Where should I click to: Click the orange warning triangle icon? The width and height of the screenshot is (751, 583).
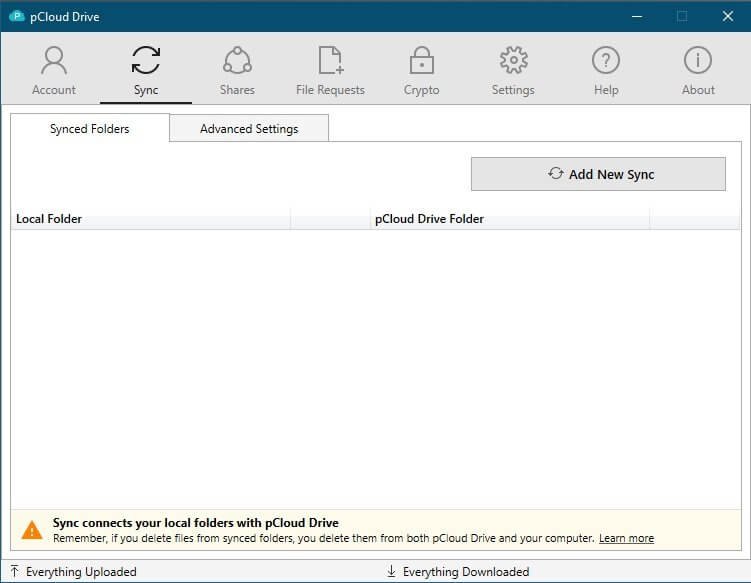[32, 530]
